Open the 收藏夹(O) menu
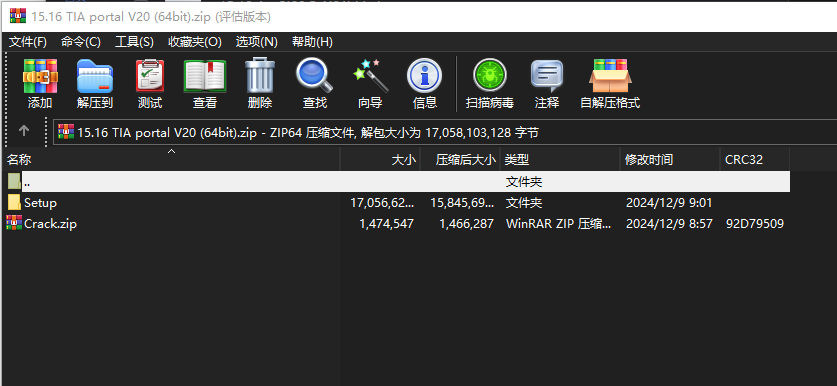 click(195, 42)
